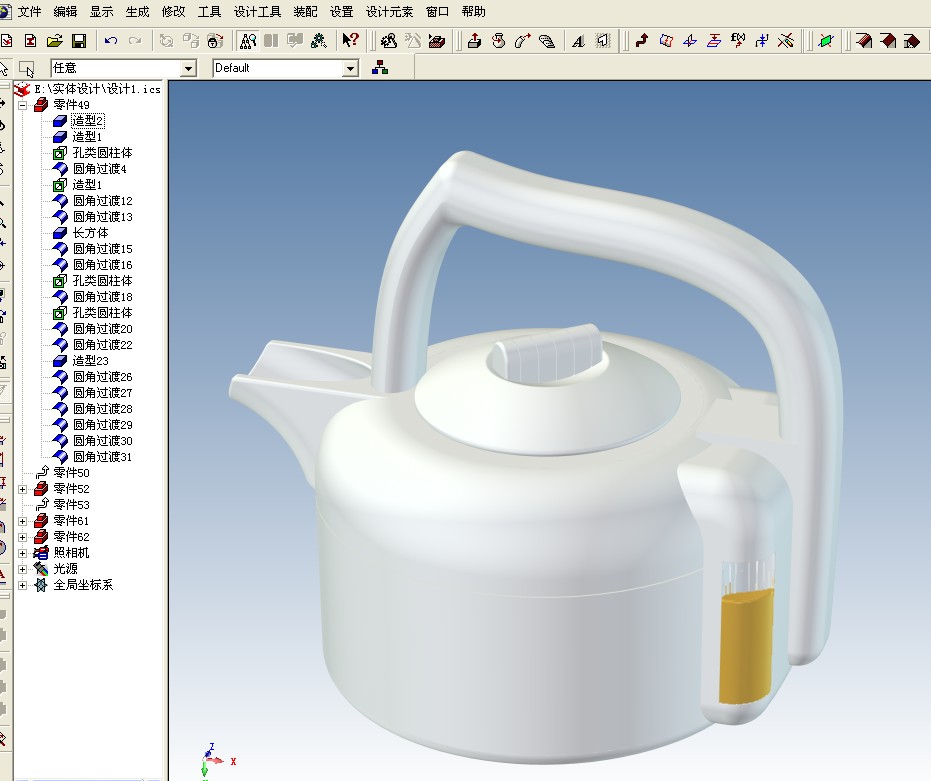Click the selection box pointer icon
Viewport: 931px width, 781px height.
tap(27, 69)
